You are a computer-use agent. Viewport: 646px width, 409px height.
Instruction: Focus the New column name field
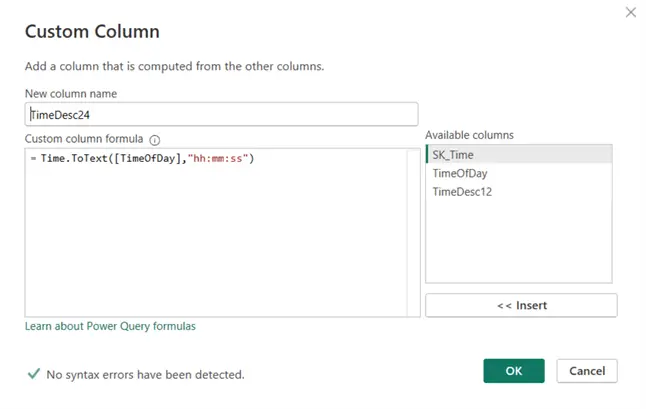pos(221,114)
